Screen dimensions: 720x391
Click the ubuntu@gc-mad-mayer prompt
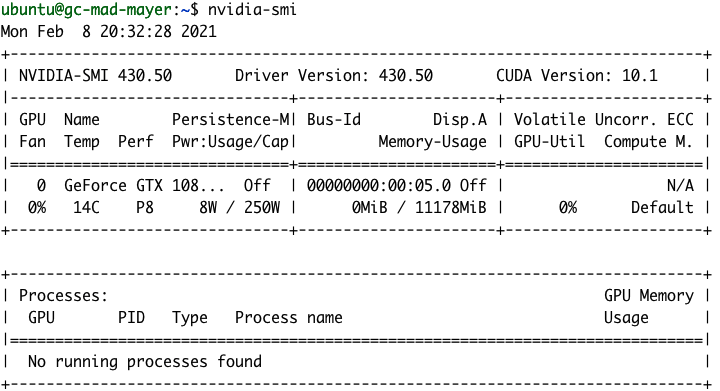86,9
